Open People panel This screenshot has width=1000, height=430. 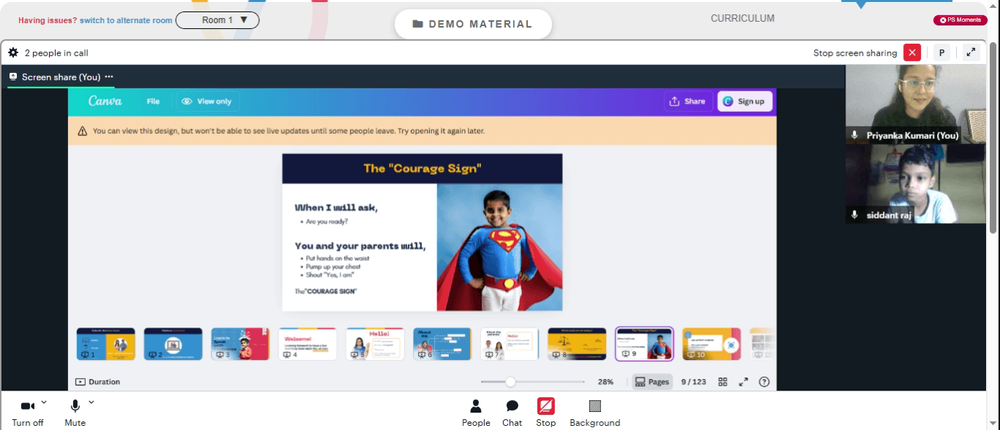[476, 413]
